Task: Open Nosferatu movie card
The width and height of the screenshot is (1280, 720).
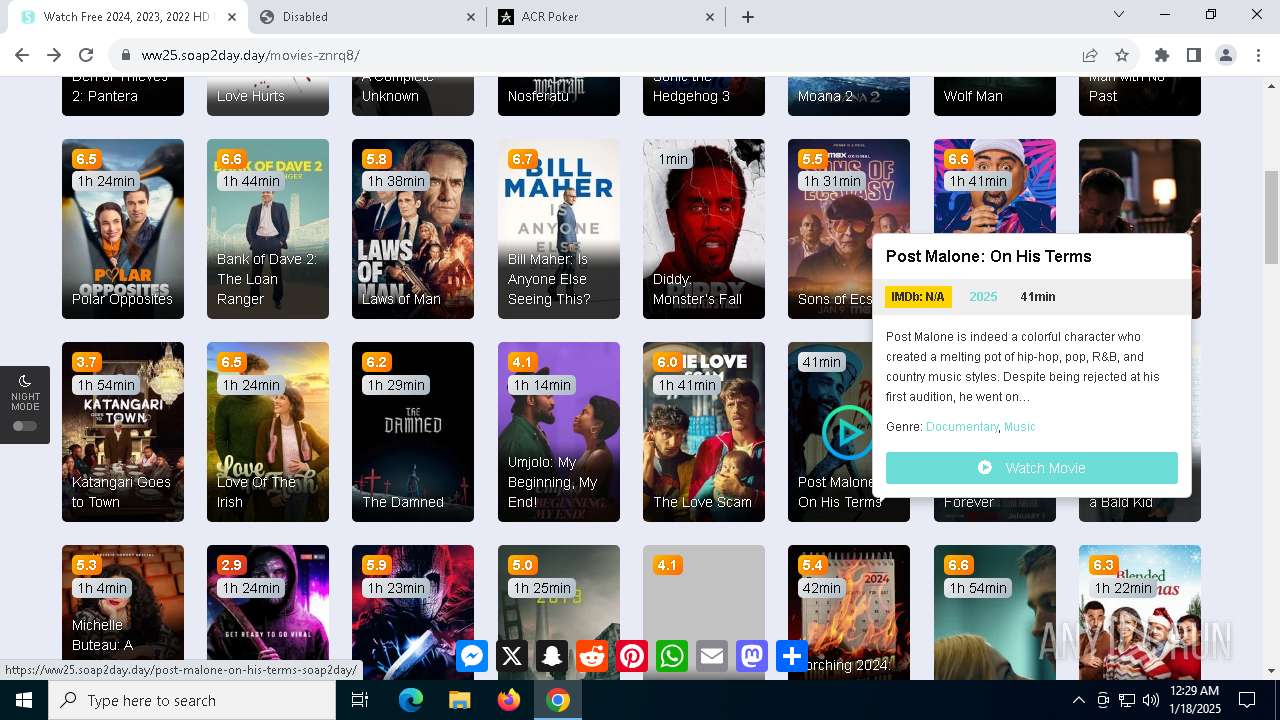Action: coord(559,96)
